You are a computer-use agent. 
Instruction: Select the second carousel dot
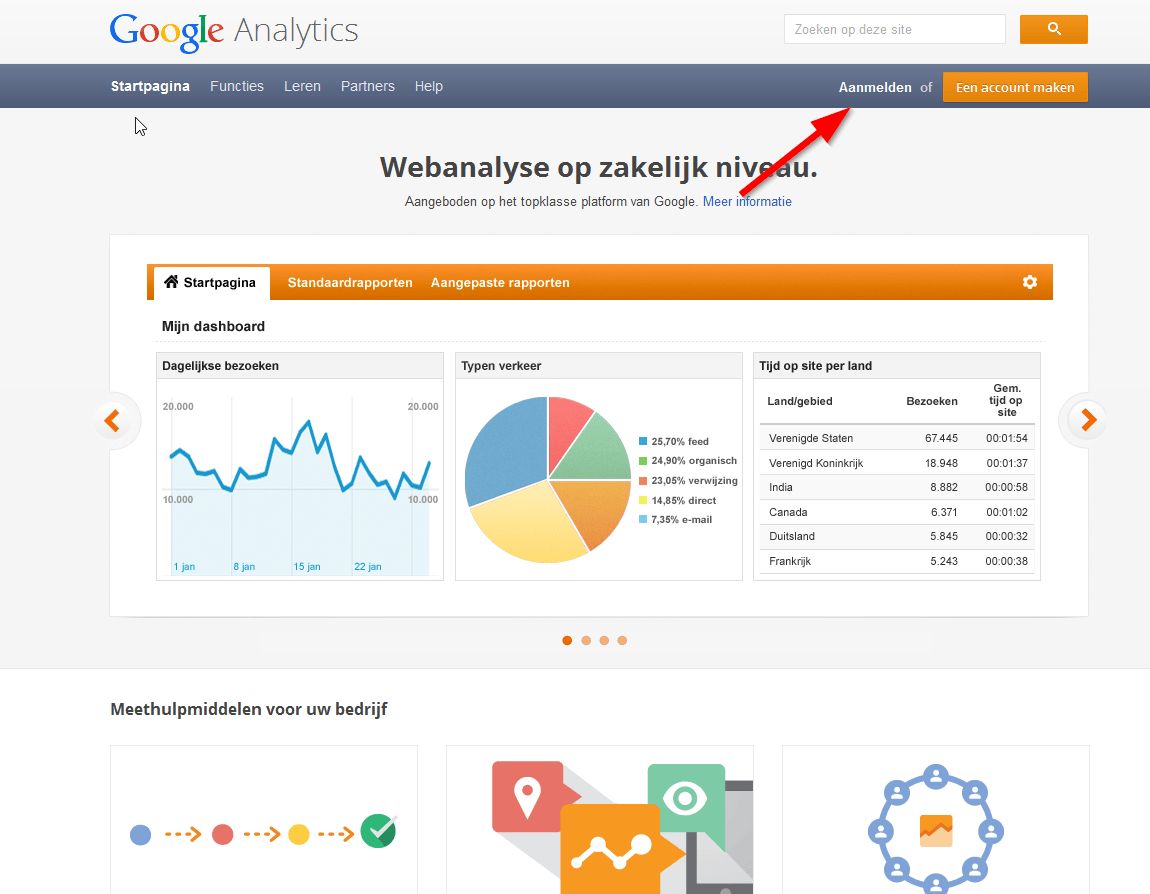click(x=586, y=640)
